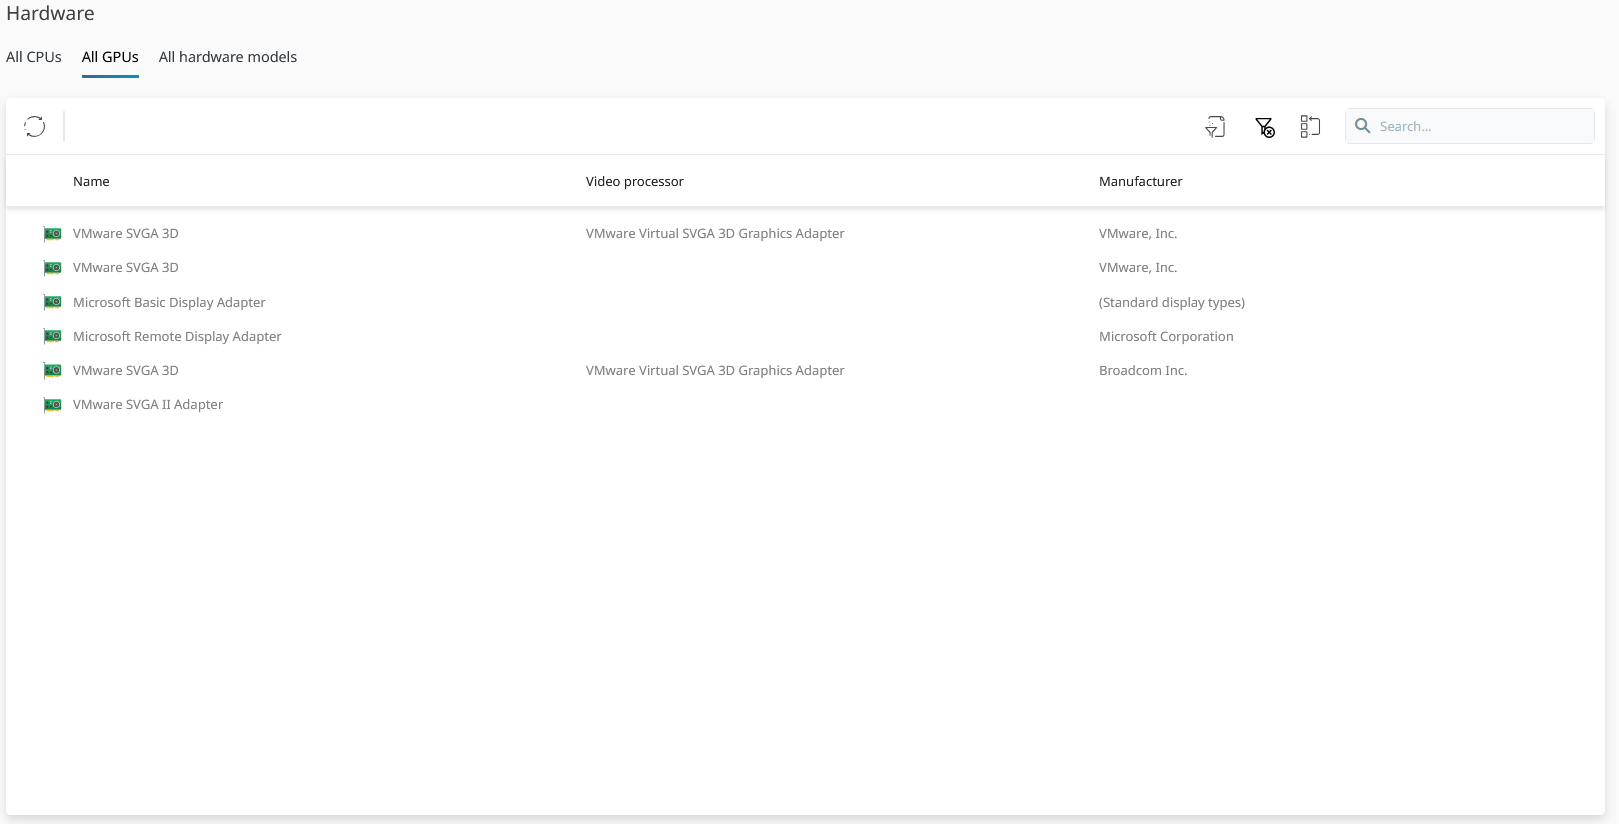Sort by the Manufacturer column header
This screenshot has height=824, width=1619.
[1140, 181]
